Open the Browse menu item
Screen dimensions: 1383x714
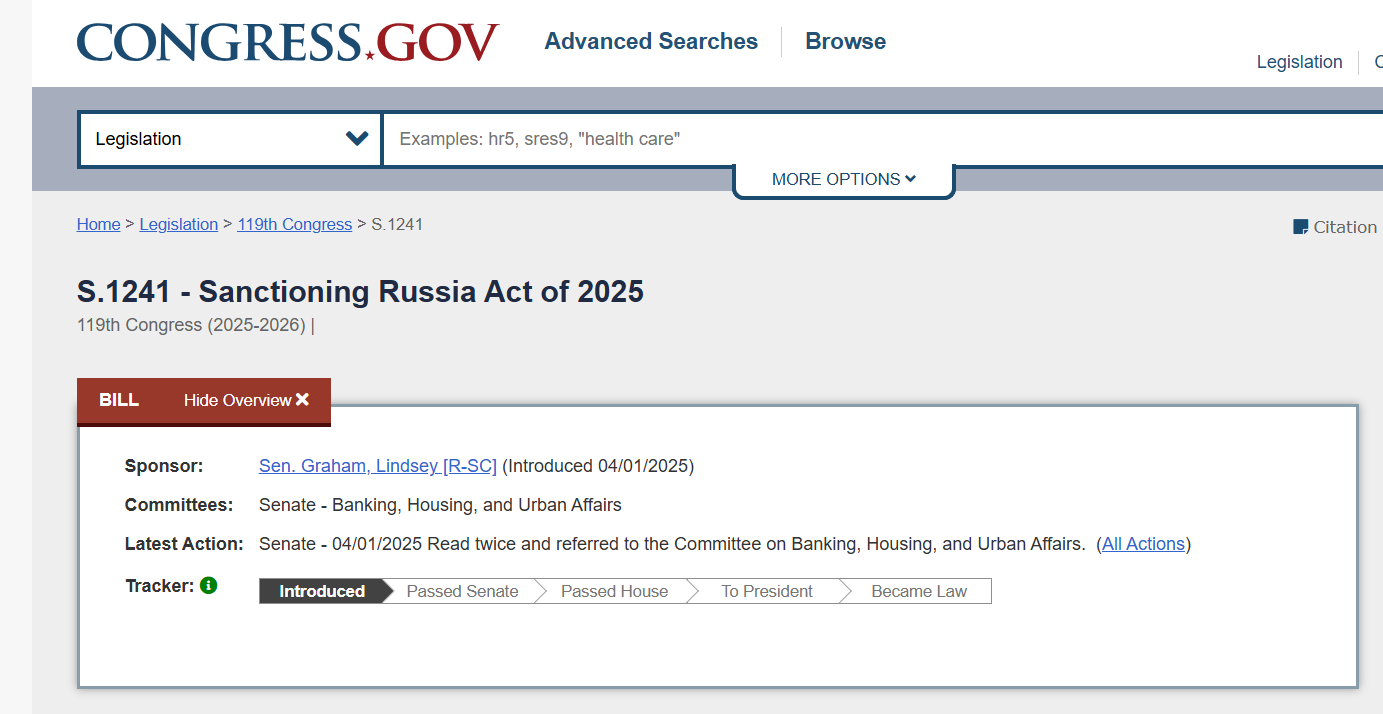click(845, 42)
